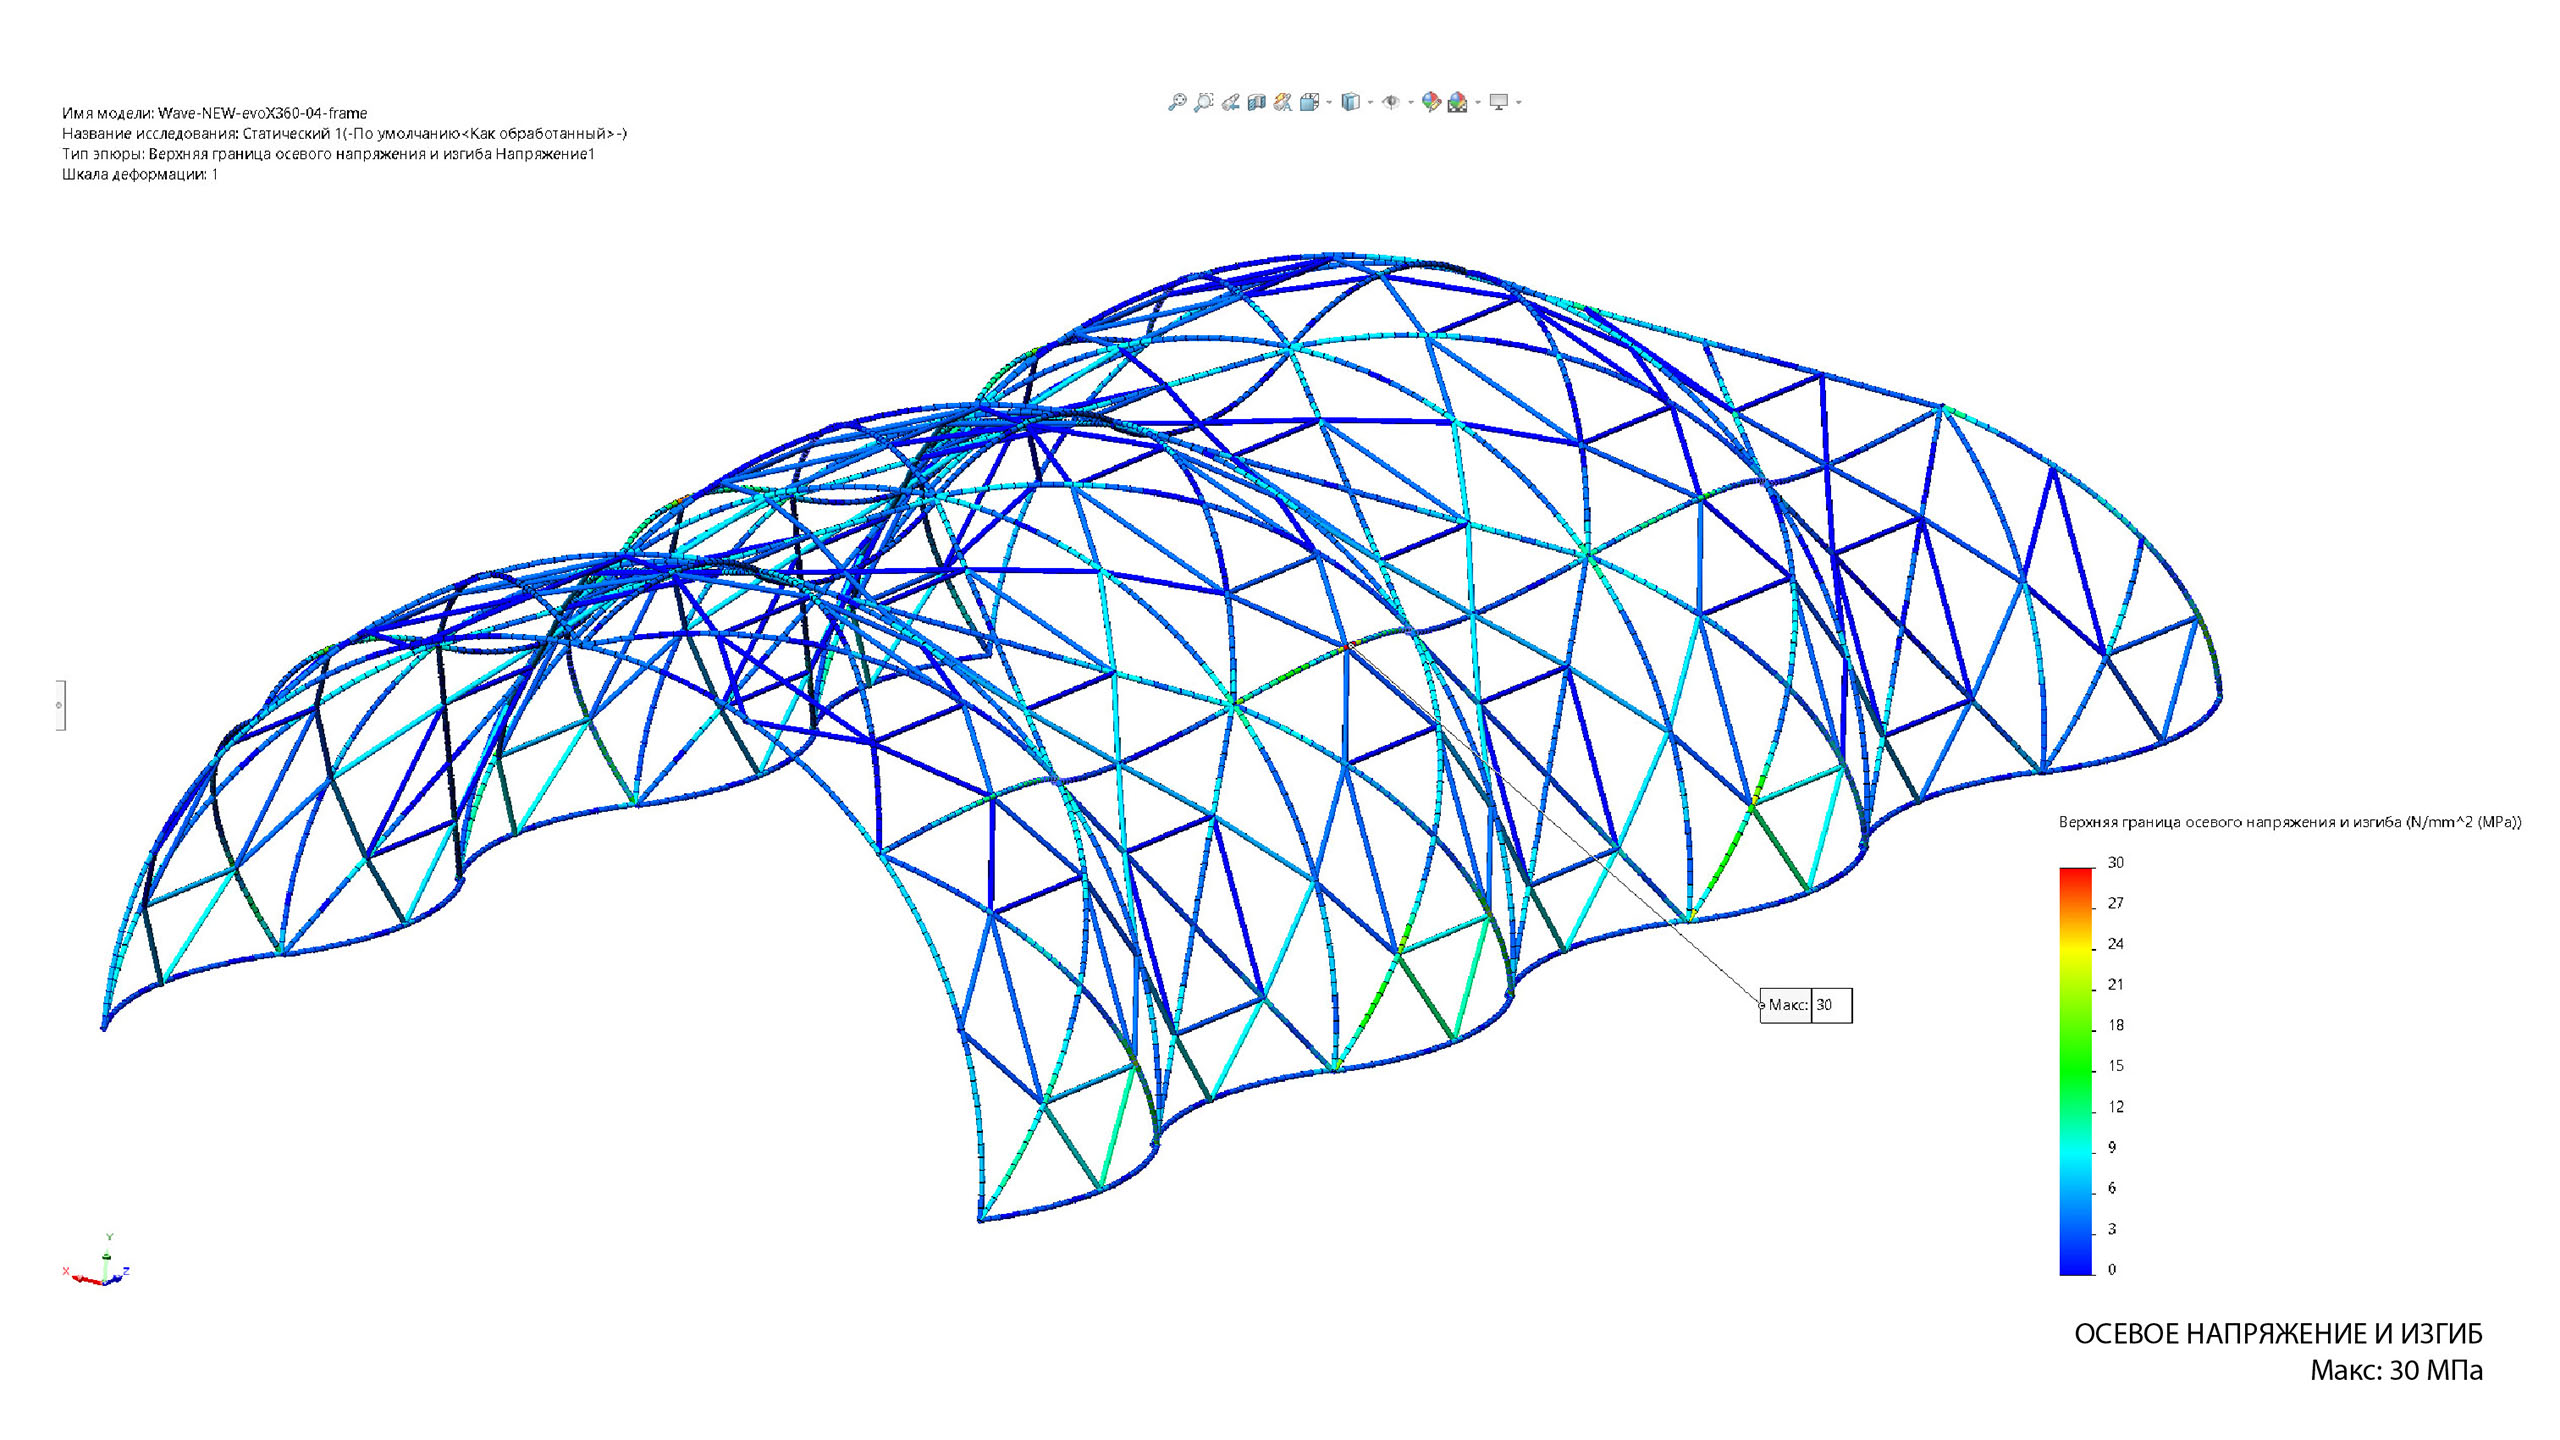Click the Apply Scene icon
2560x1440 pixels.
(1457, 102)
